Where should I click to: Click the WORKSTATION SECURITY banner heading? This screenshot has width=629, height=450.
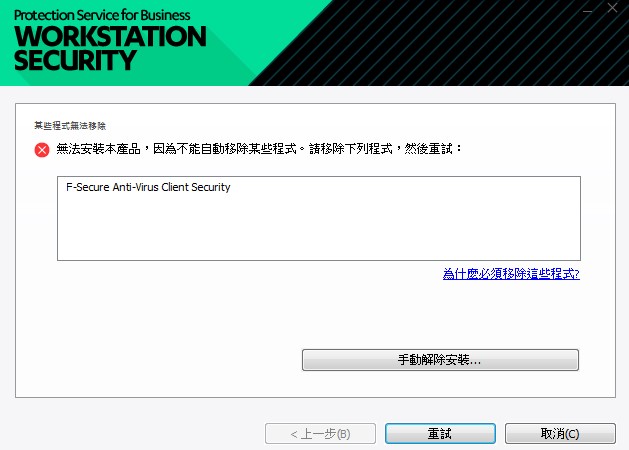click(110, 48)
